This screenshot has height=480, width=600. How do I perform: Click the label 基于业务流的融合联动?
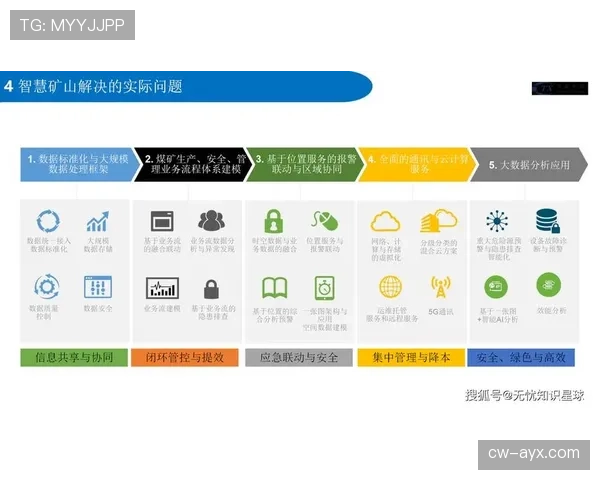(162, 245)
